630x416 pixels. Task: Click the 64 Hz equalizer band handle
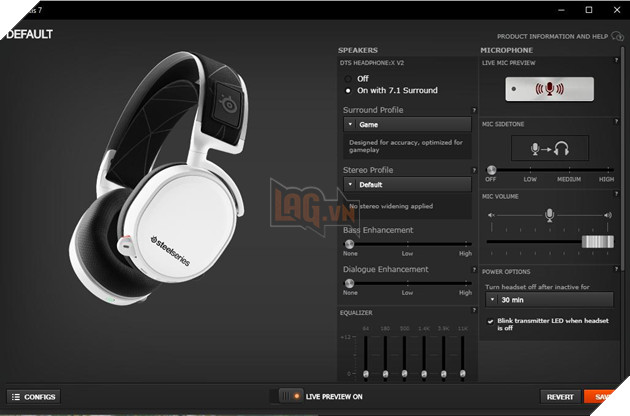tap(366, 374)
